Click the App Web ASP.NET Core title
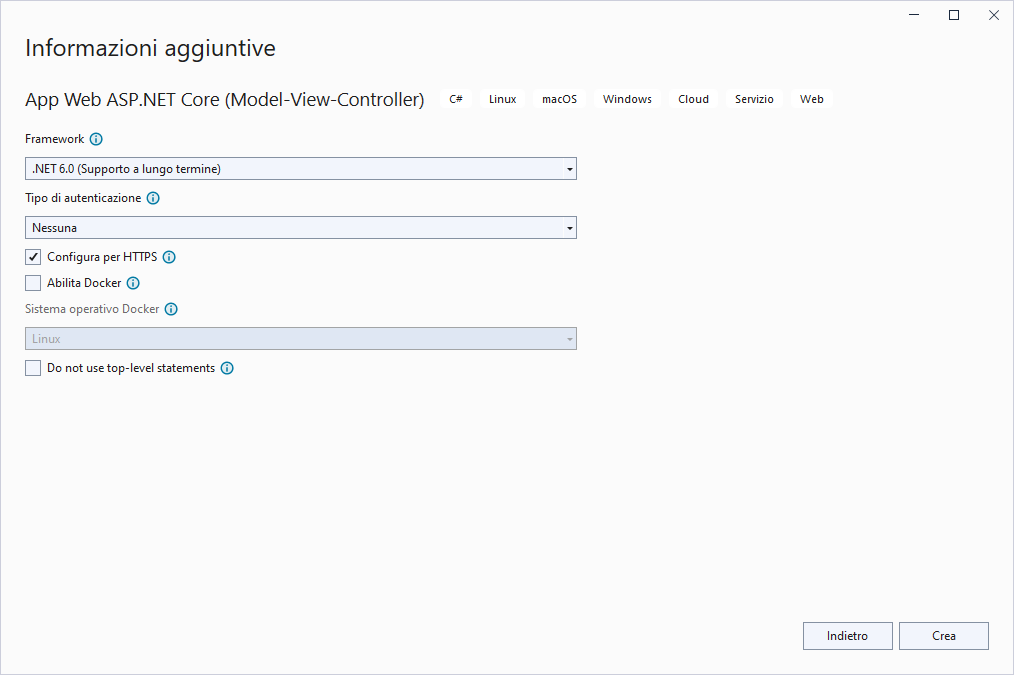 (x=225, y=100)
